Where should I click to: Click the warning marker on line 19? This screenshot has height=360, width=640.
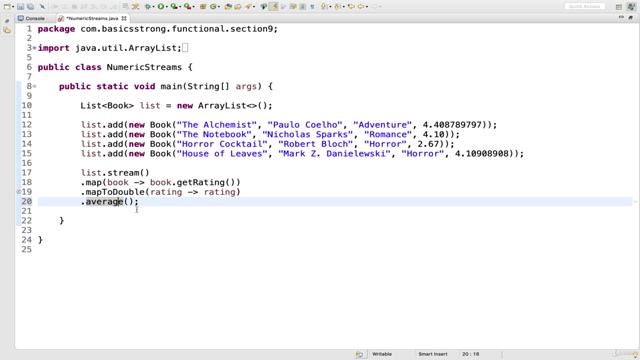18,192
